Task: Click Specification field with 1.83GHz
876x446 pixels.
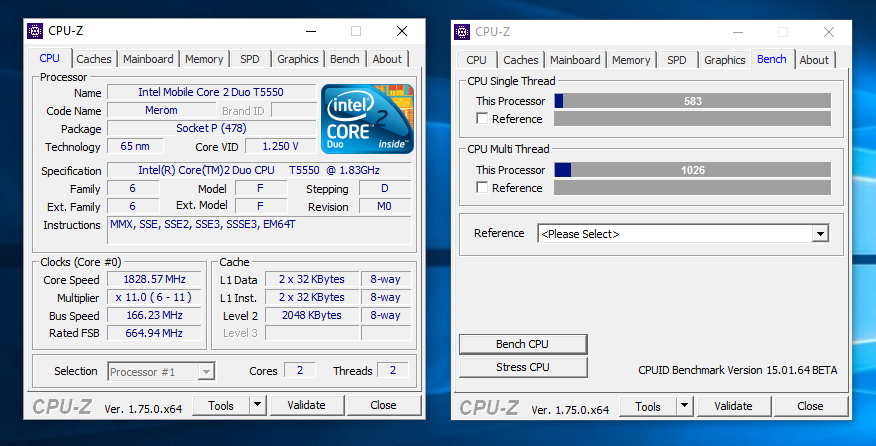Action: tap(259, 170)
